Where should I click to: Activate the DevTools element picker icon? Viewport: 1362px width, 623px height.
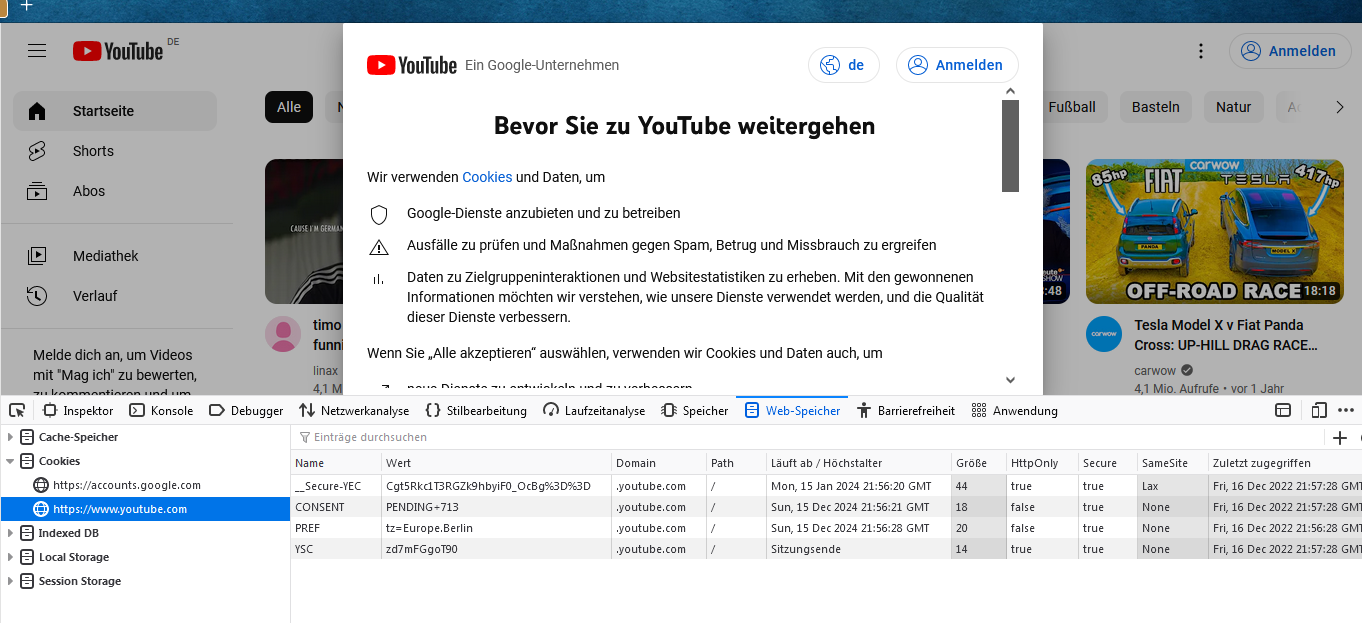tap(17, 410)
